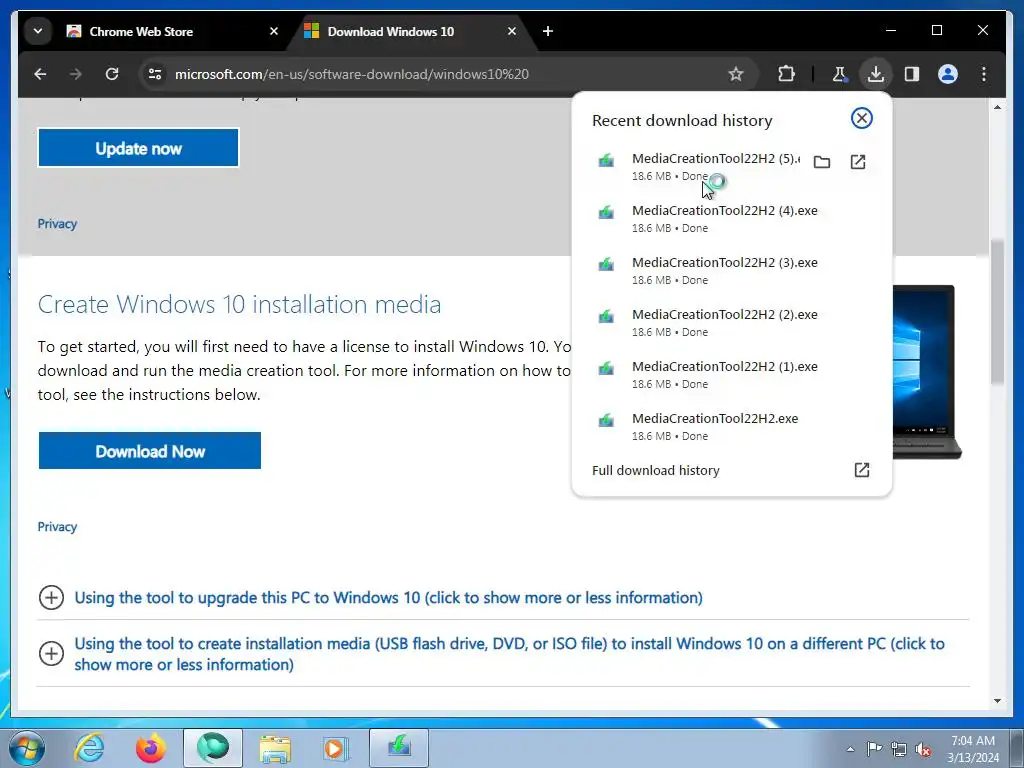Open taskbar clock showing 7:04 AM

pyautogui.click(x=973, y=748)
